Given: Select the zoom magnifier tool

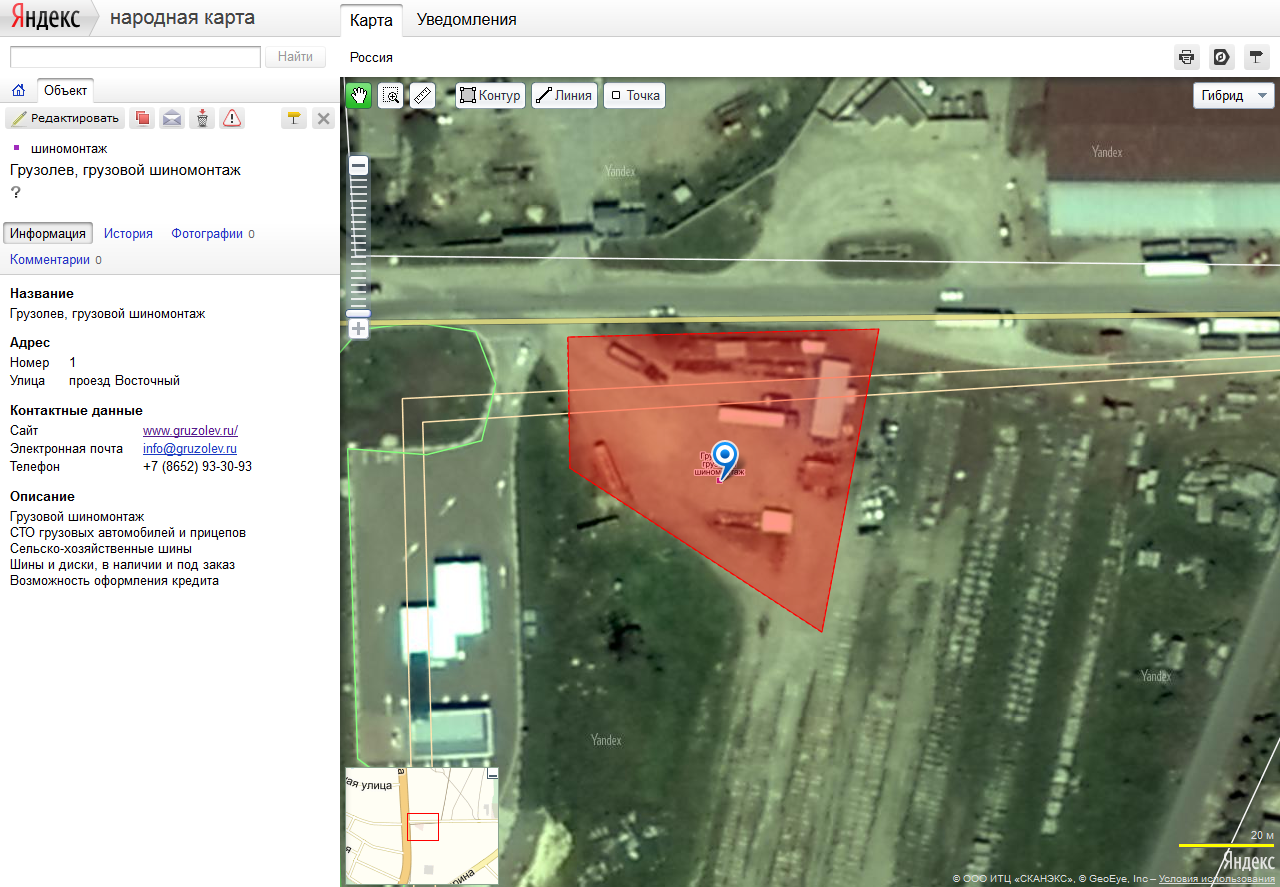Looking at the screenshot, I should (391, 95).
